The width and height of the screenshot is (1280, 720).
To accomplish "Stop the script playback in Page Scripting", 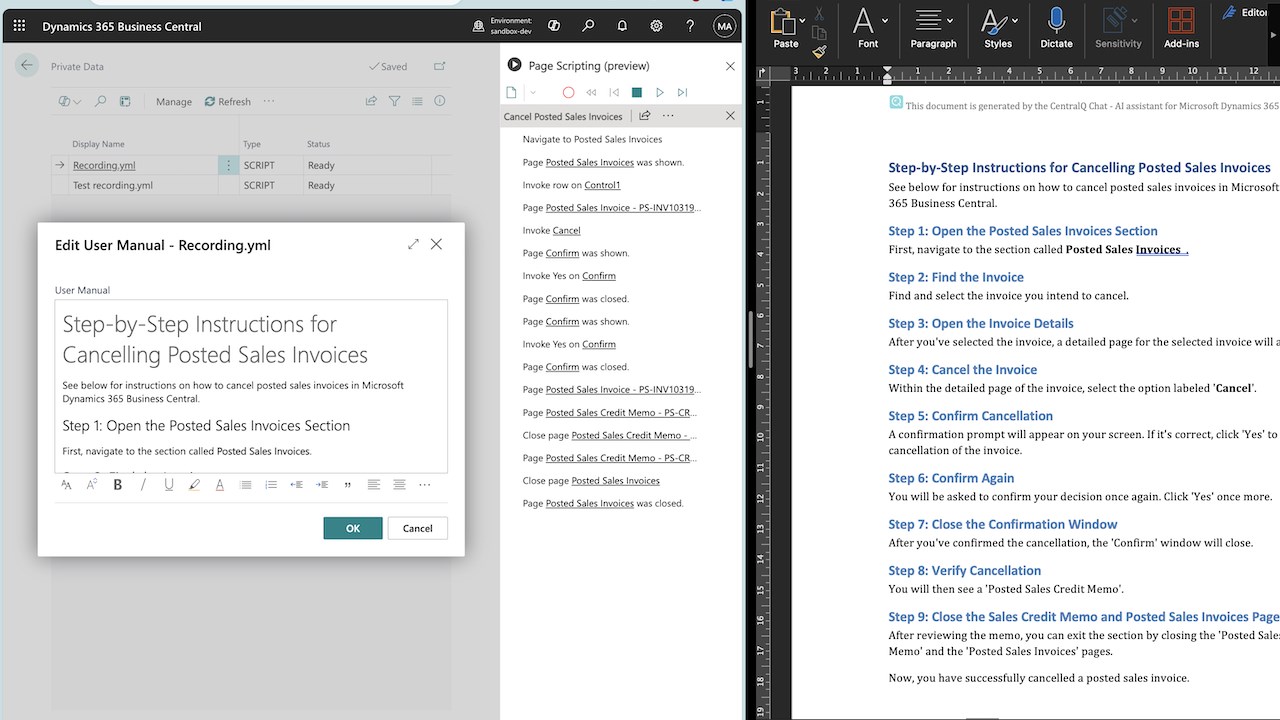I will click(x=636, y=92).
